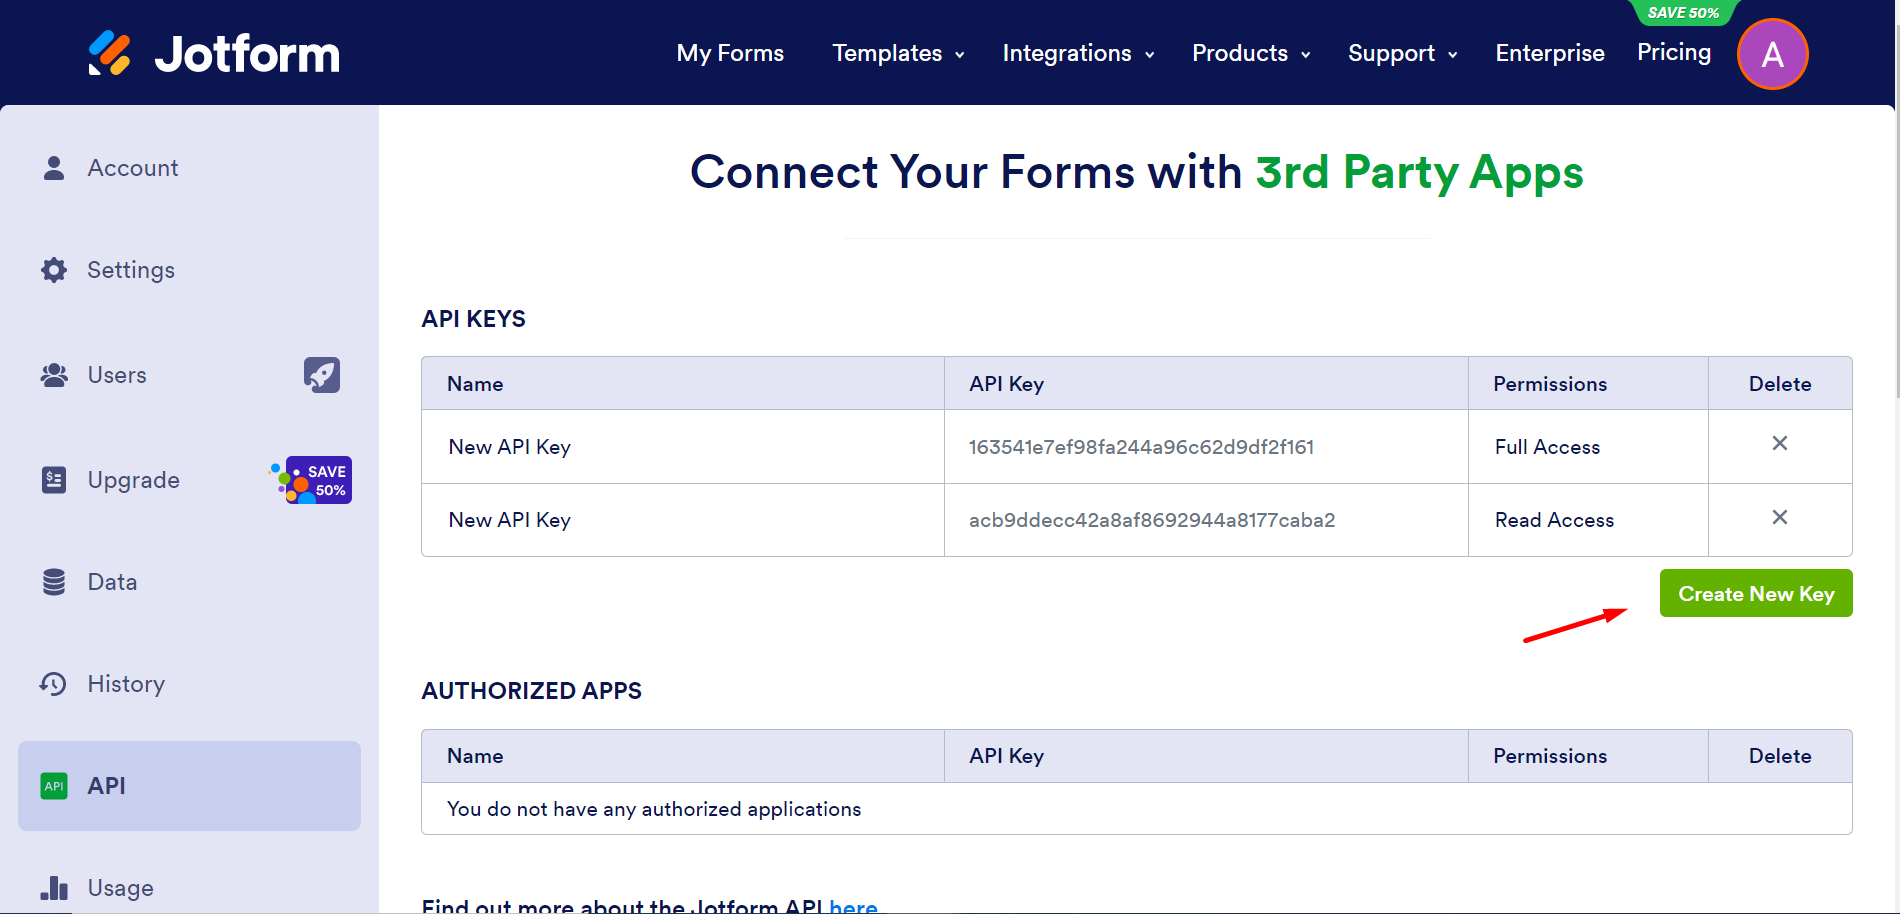
Task: Open Read Access permissions dropdown
Action: click(1554, 520)
